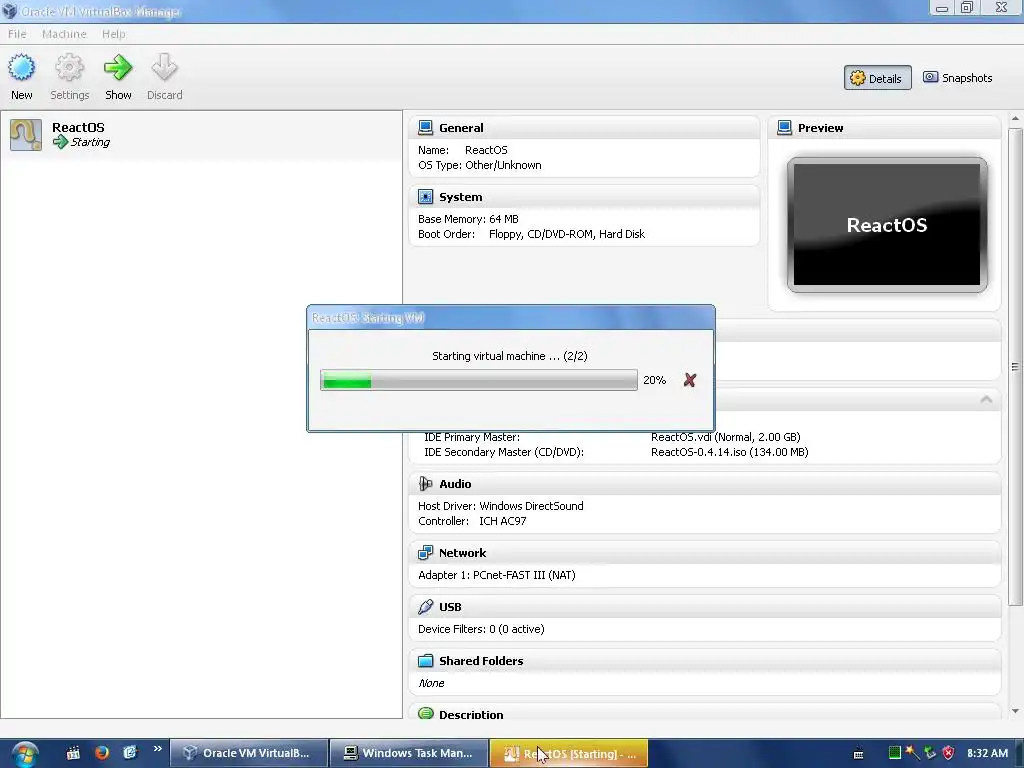Click the ReactOS-0.4.14.iso value text
Screen dimensions: 1024x768
pos(729,452)
